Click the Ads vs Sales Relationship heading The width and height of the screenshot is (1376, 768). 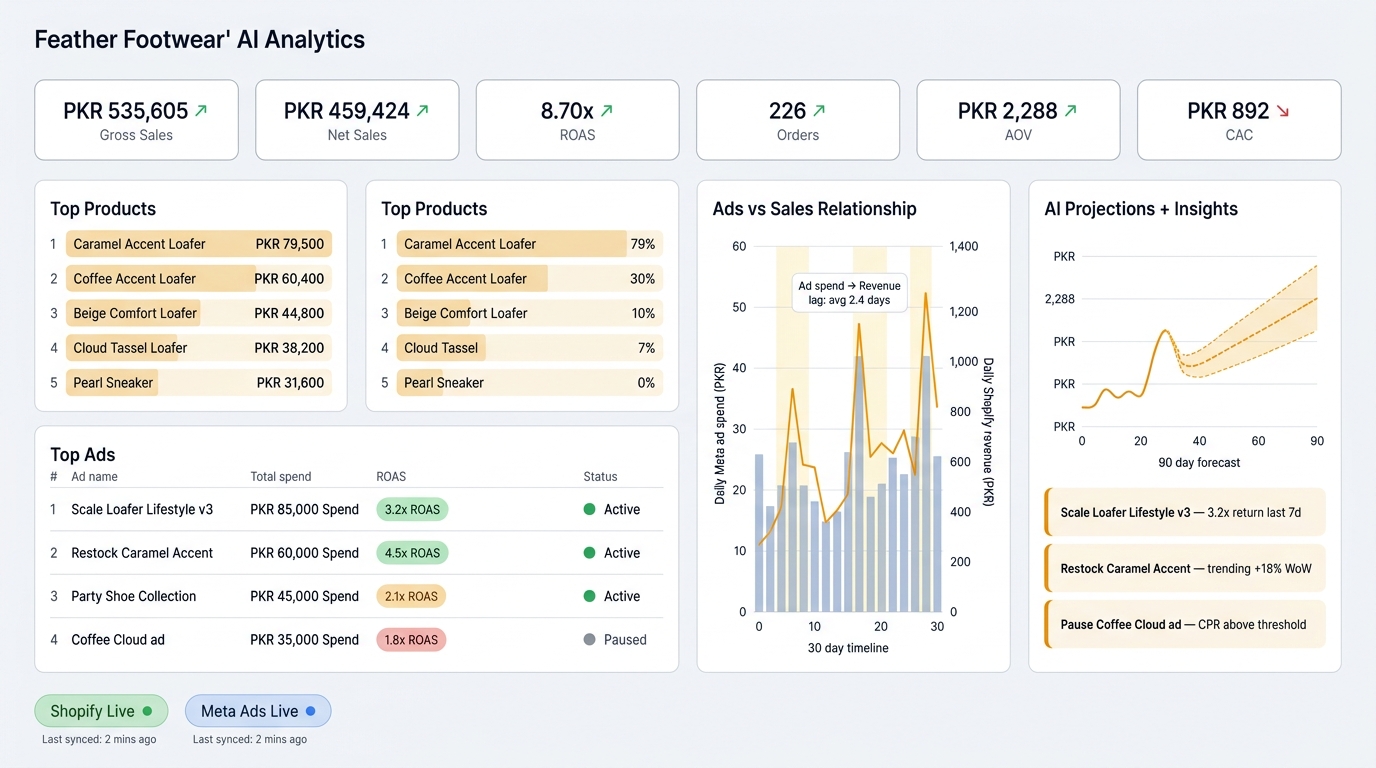pos(815,209)
